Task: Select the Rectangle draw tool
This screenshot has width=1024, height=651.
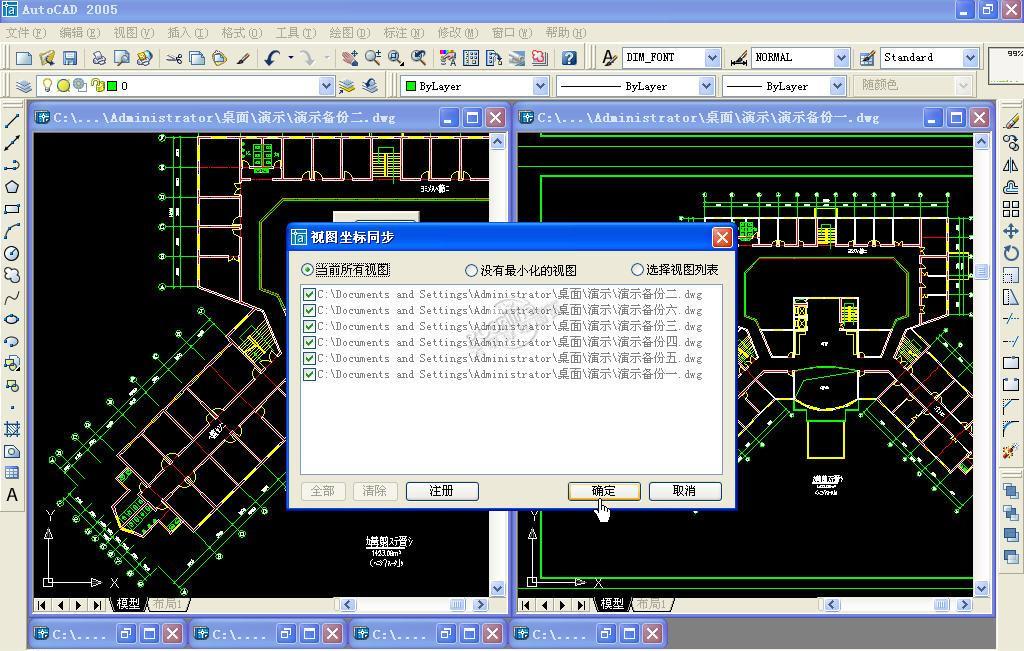Action: point(12,209)
